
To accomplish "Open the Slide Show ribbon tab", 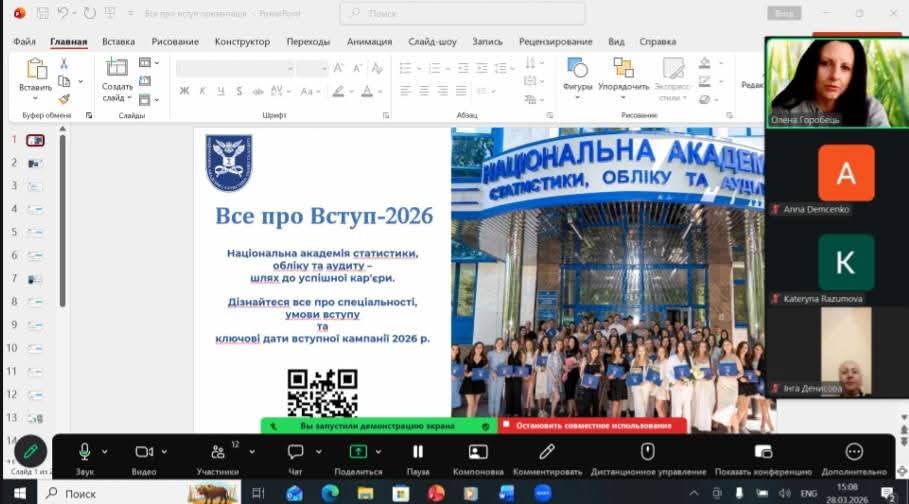I will (x=432, y=42).
